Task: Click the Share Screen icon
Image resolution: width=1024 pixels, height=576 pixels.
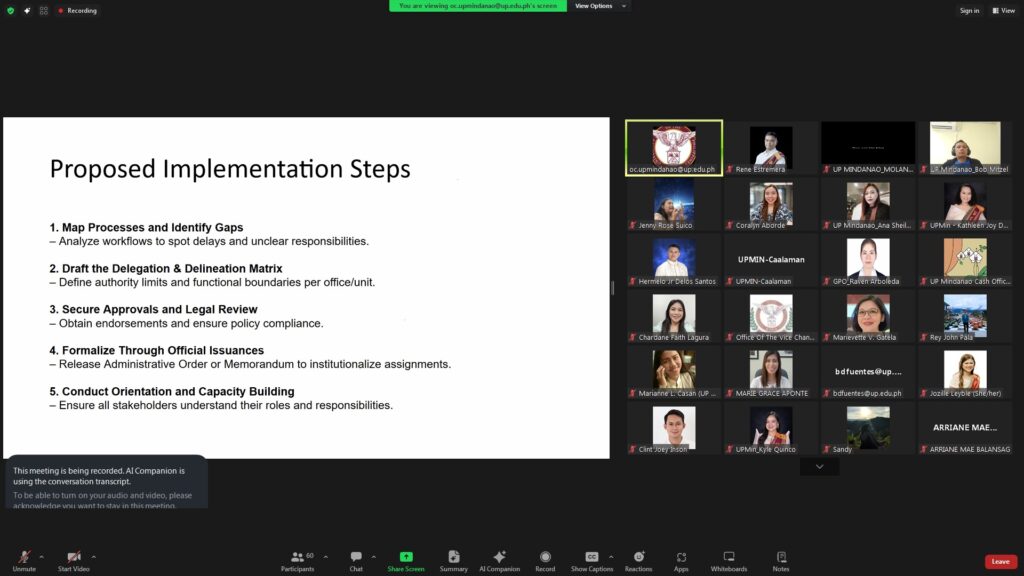Action: (x=406, y=559)
